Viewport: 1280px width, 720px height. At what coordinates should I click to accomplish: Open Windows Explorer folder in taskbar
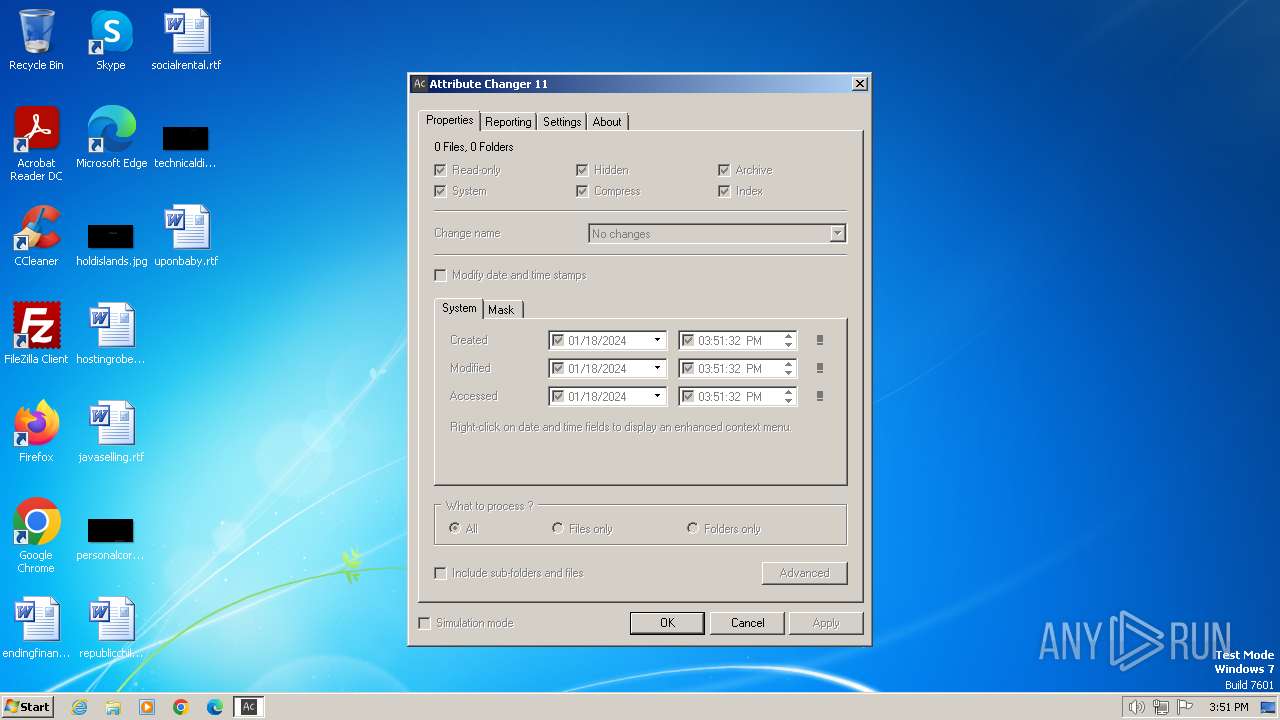pos(113,707)
